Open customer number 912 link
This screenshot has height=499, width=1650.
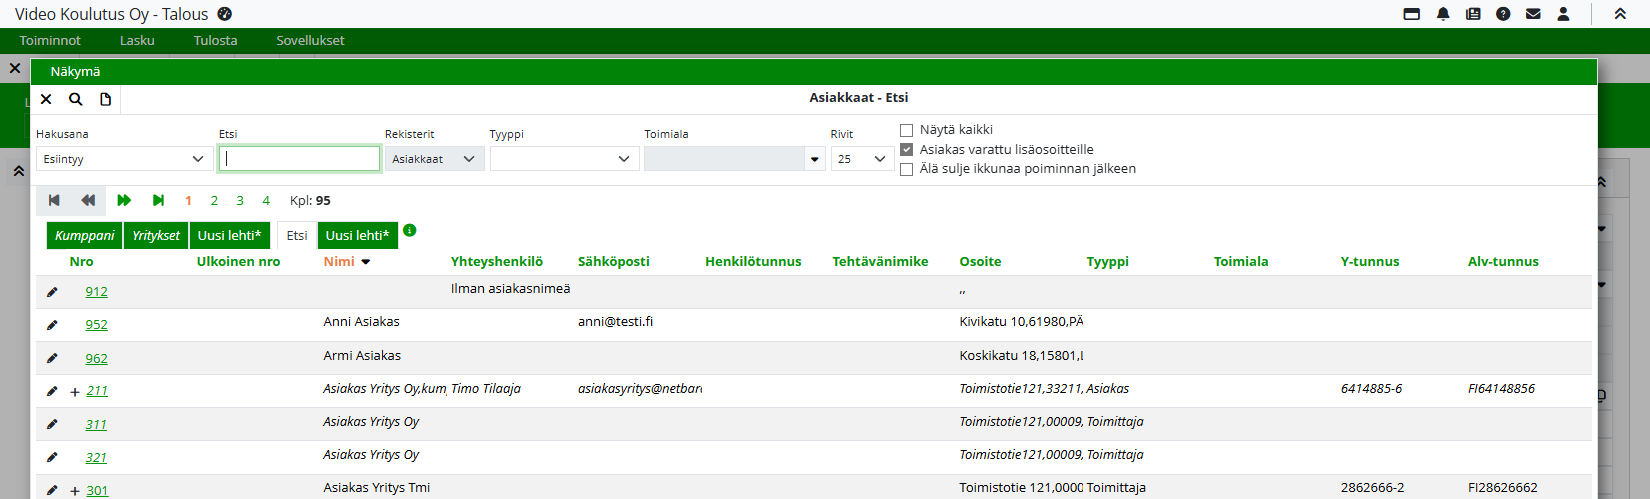click(96, 292)
